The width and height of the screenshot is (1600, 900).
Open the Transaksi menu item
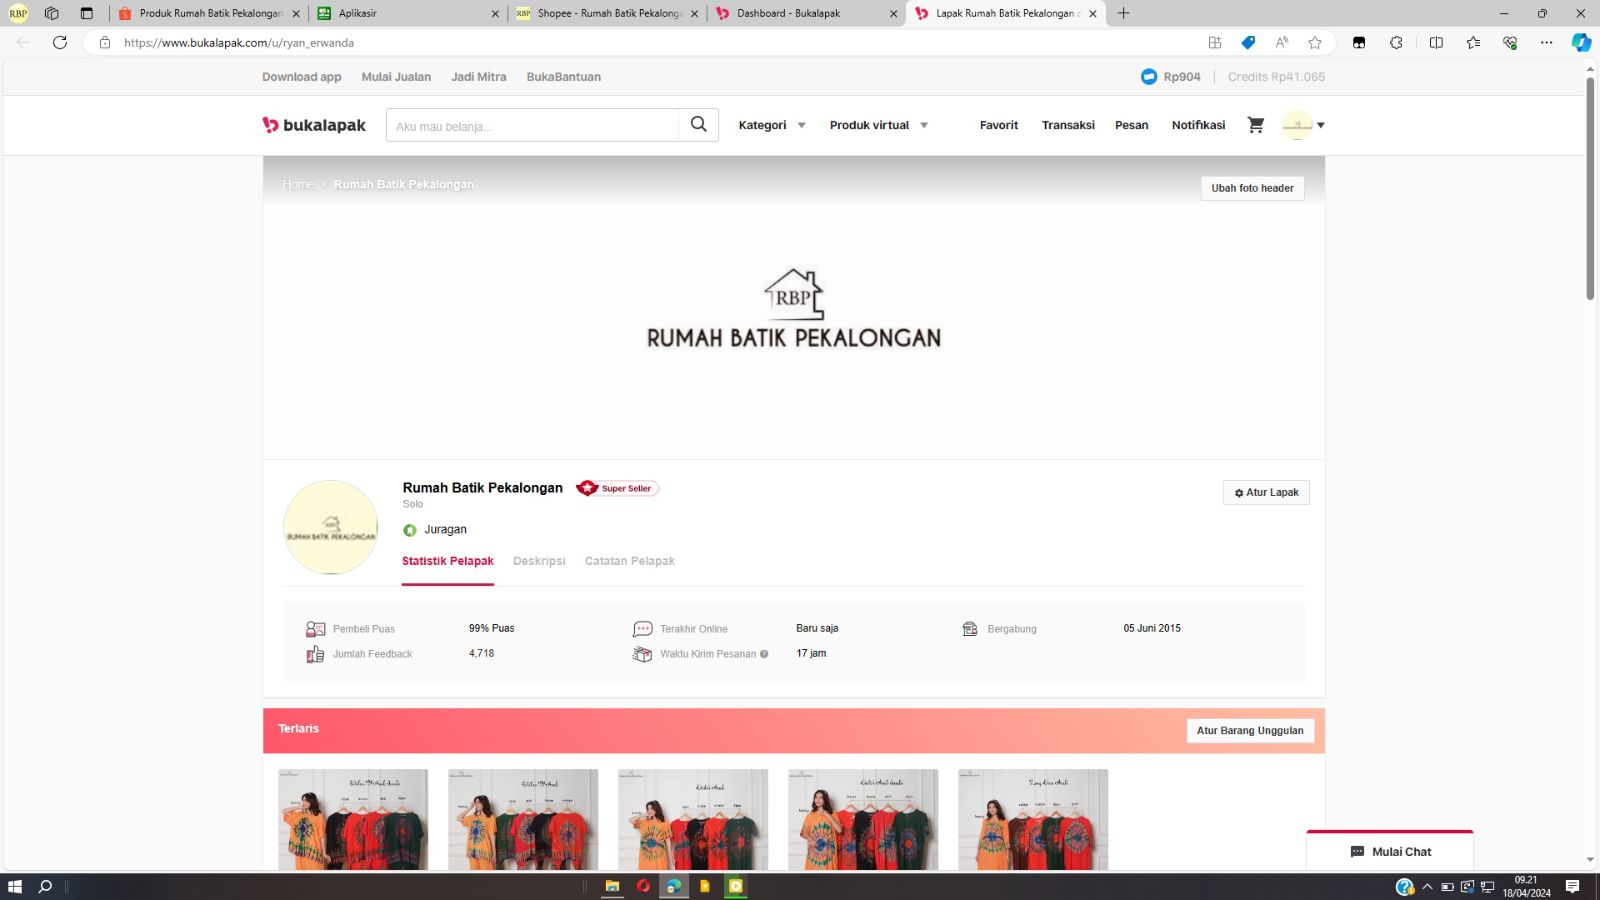tap(1068, 125)
